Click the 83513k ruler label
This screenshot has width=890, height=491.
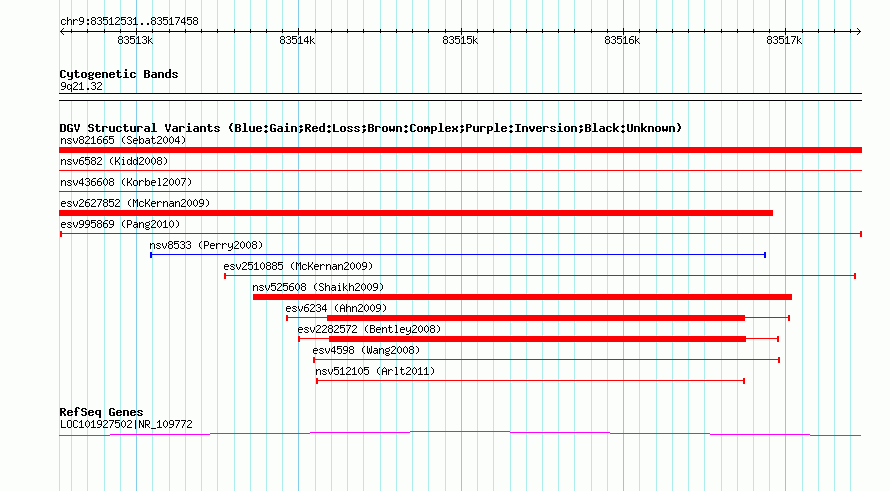(135, 40)
